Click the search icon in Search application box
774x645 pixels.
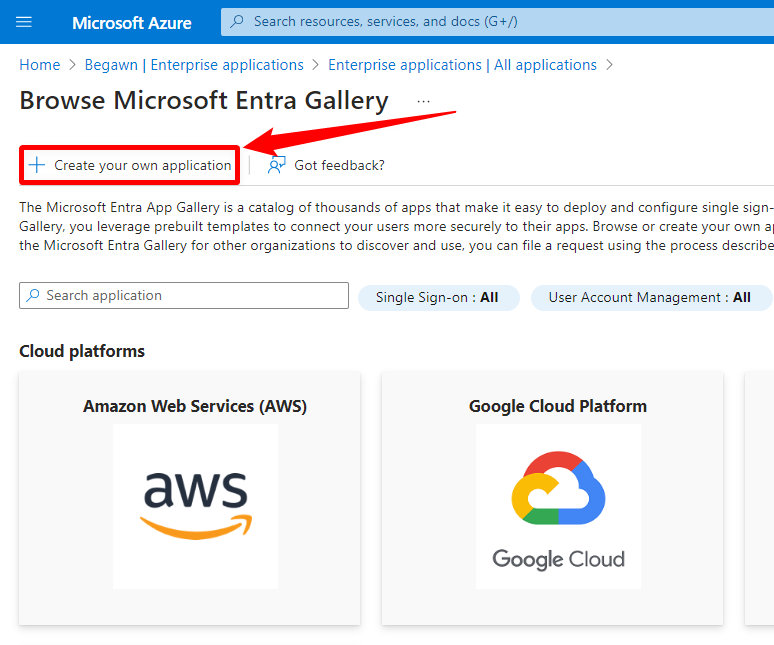[33, 295]
